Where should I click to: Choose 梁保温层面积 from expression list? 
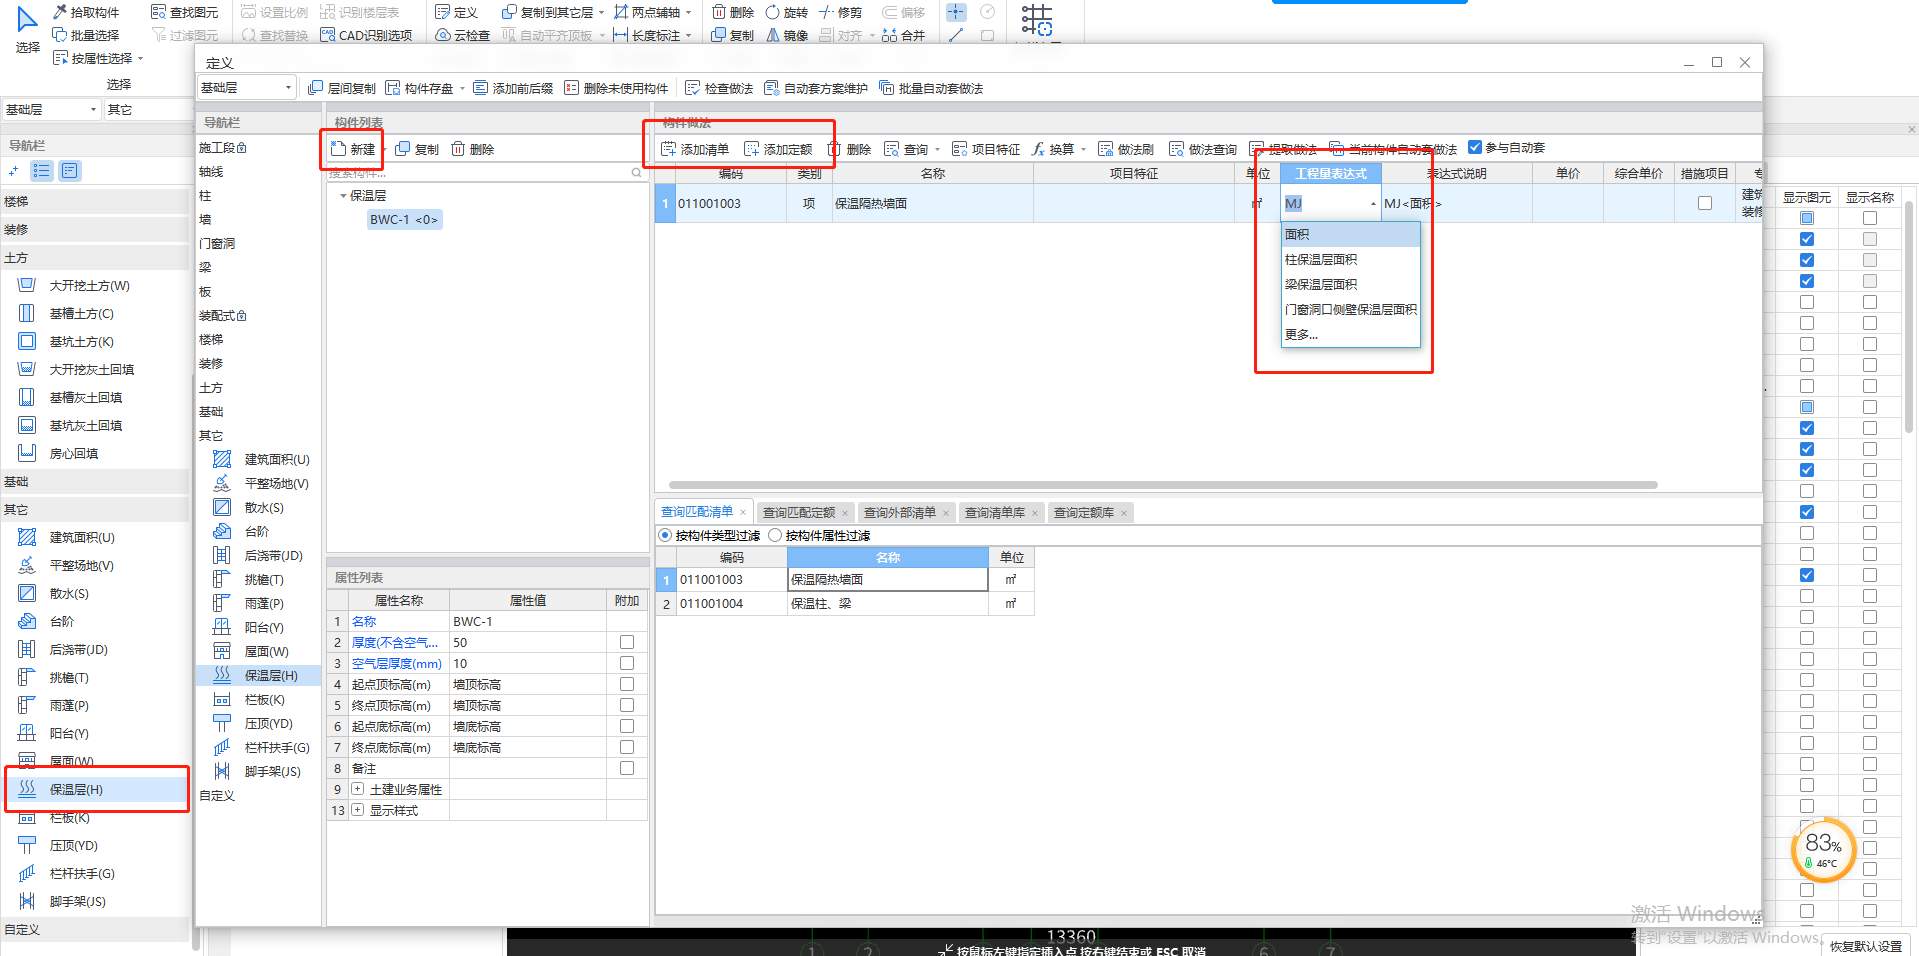click(x=1350, y=284)
